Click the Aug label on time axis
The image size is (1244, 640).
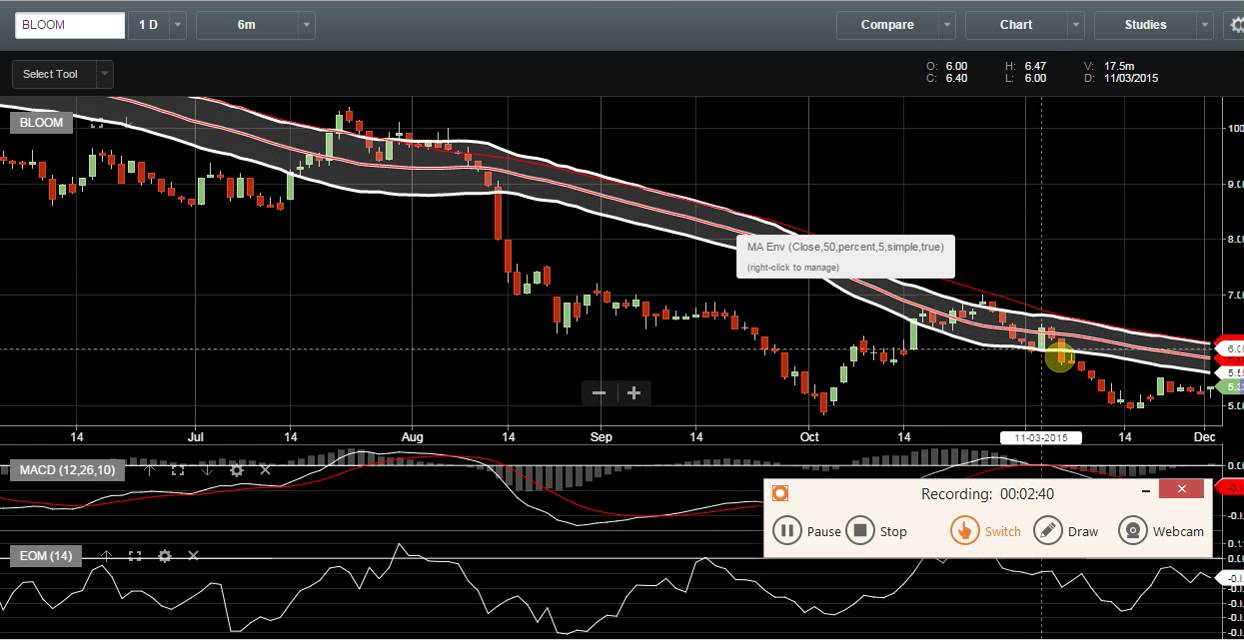(411, 437)
